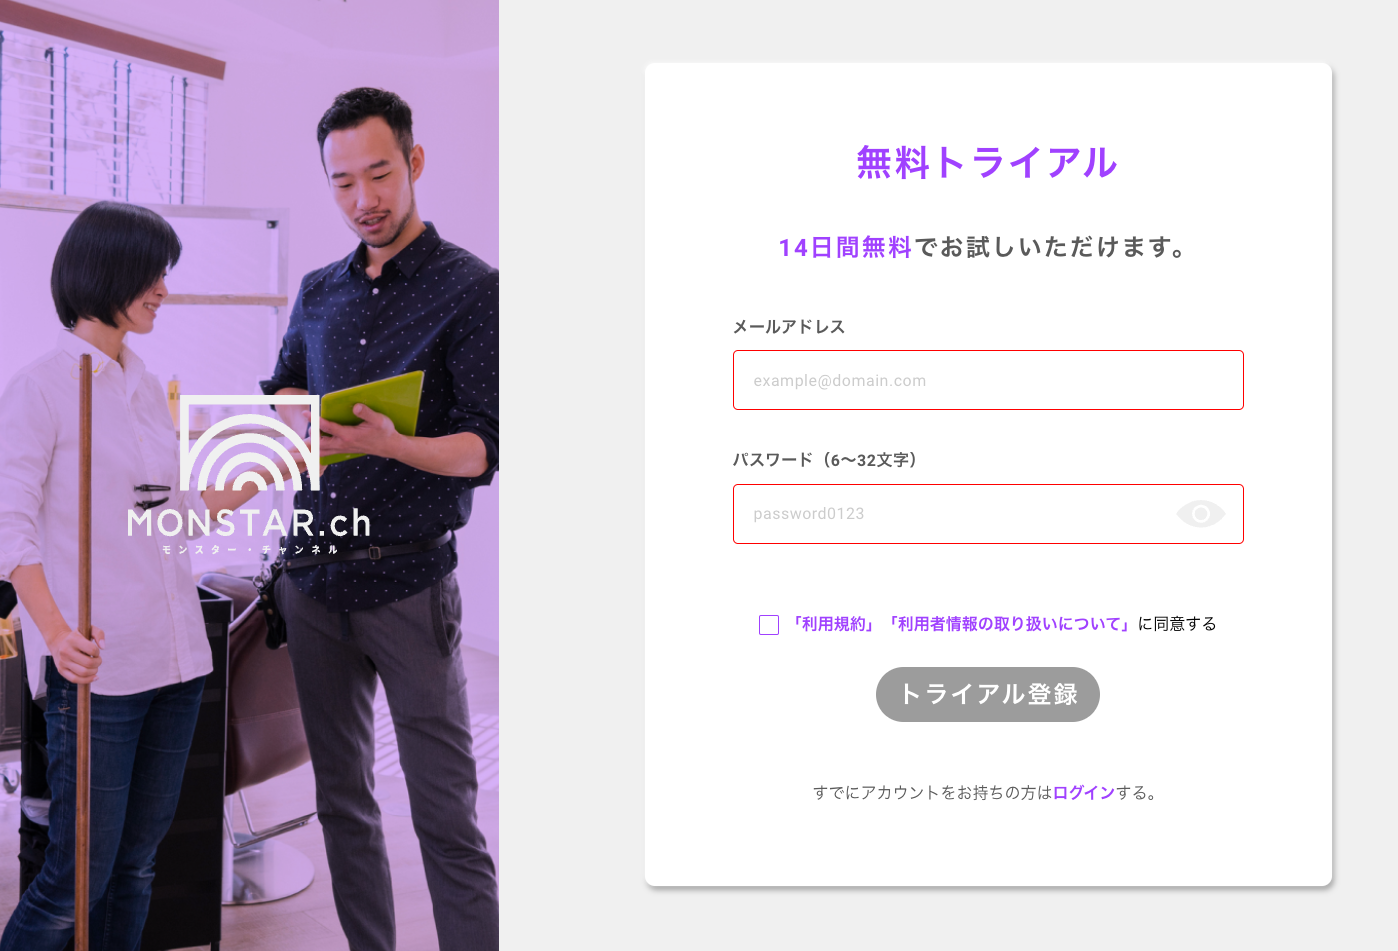This screenshot has width=1398, height=951.
Task: Follow the ログイン link
Action: 1084,793
